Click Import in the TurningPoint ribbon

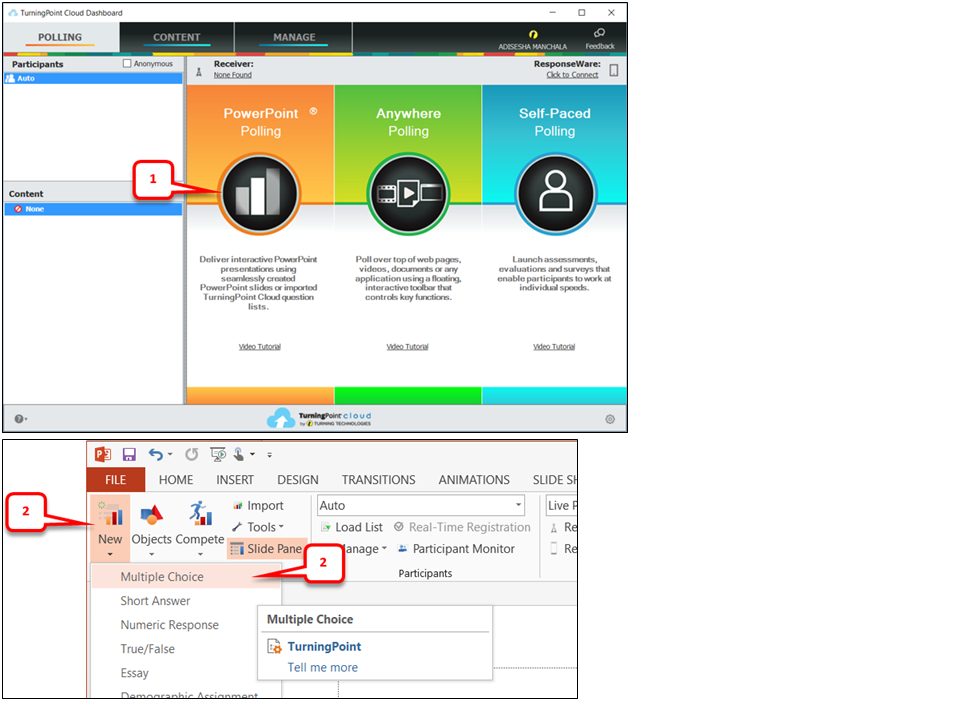(x=258, y=506)
